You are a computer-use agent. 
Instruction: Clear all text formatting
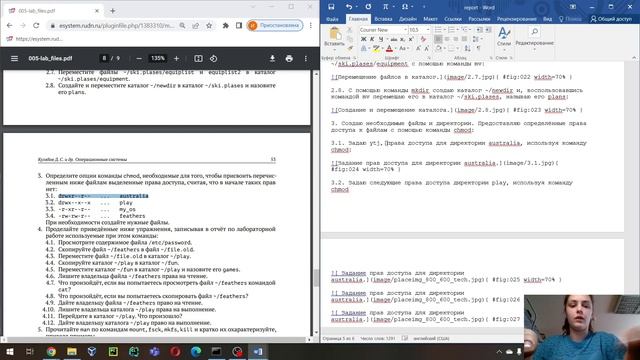(423, 39)
